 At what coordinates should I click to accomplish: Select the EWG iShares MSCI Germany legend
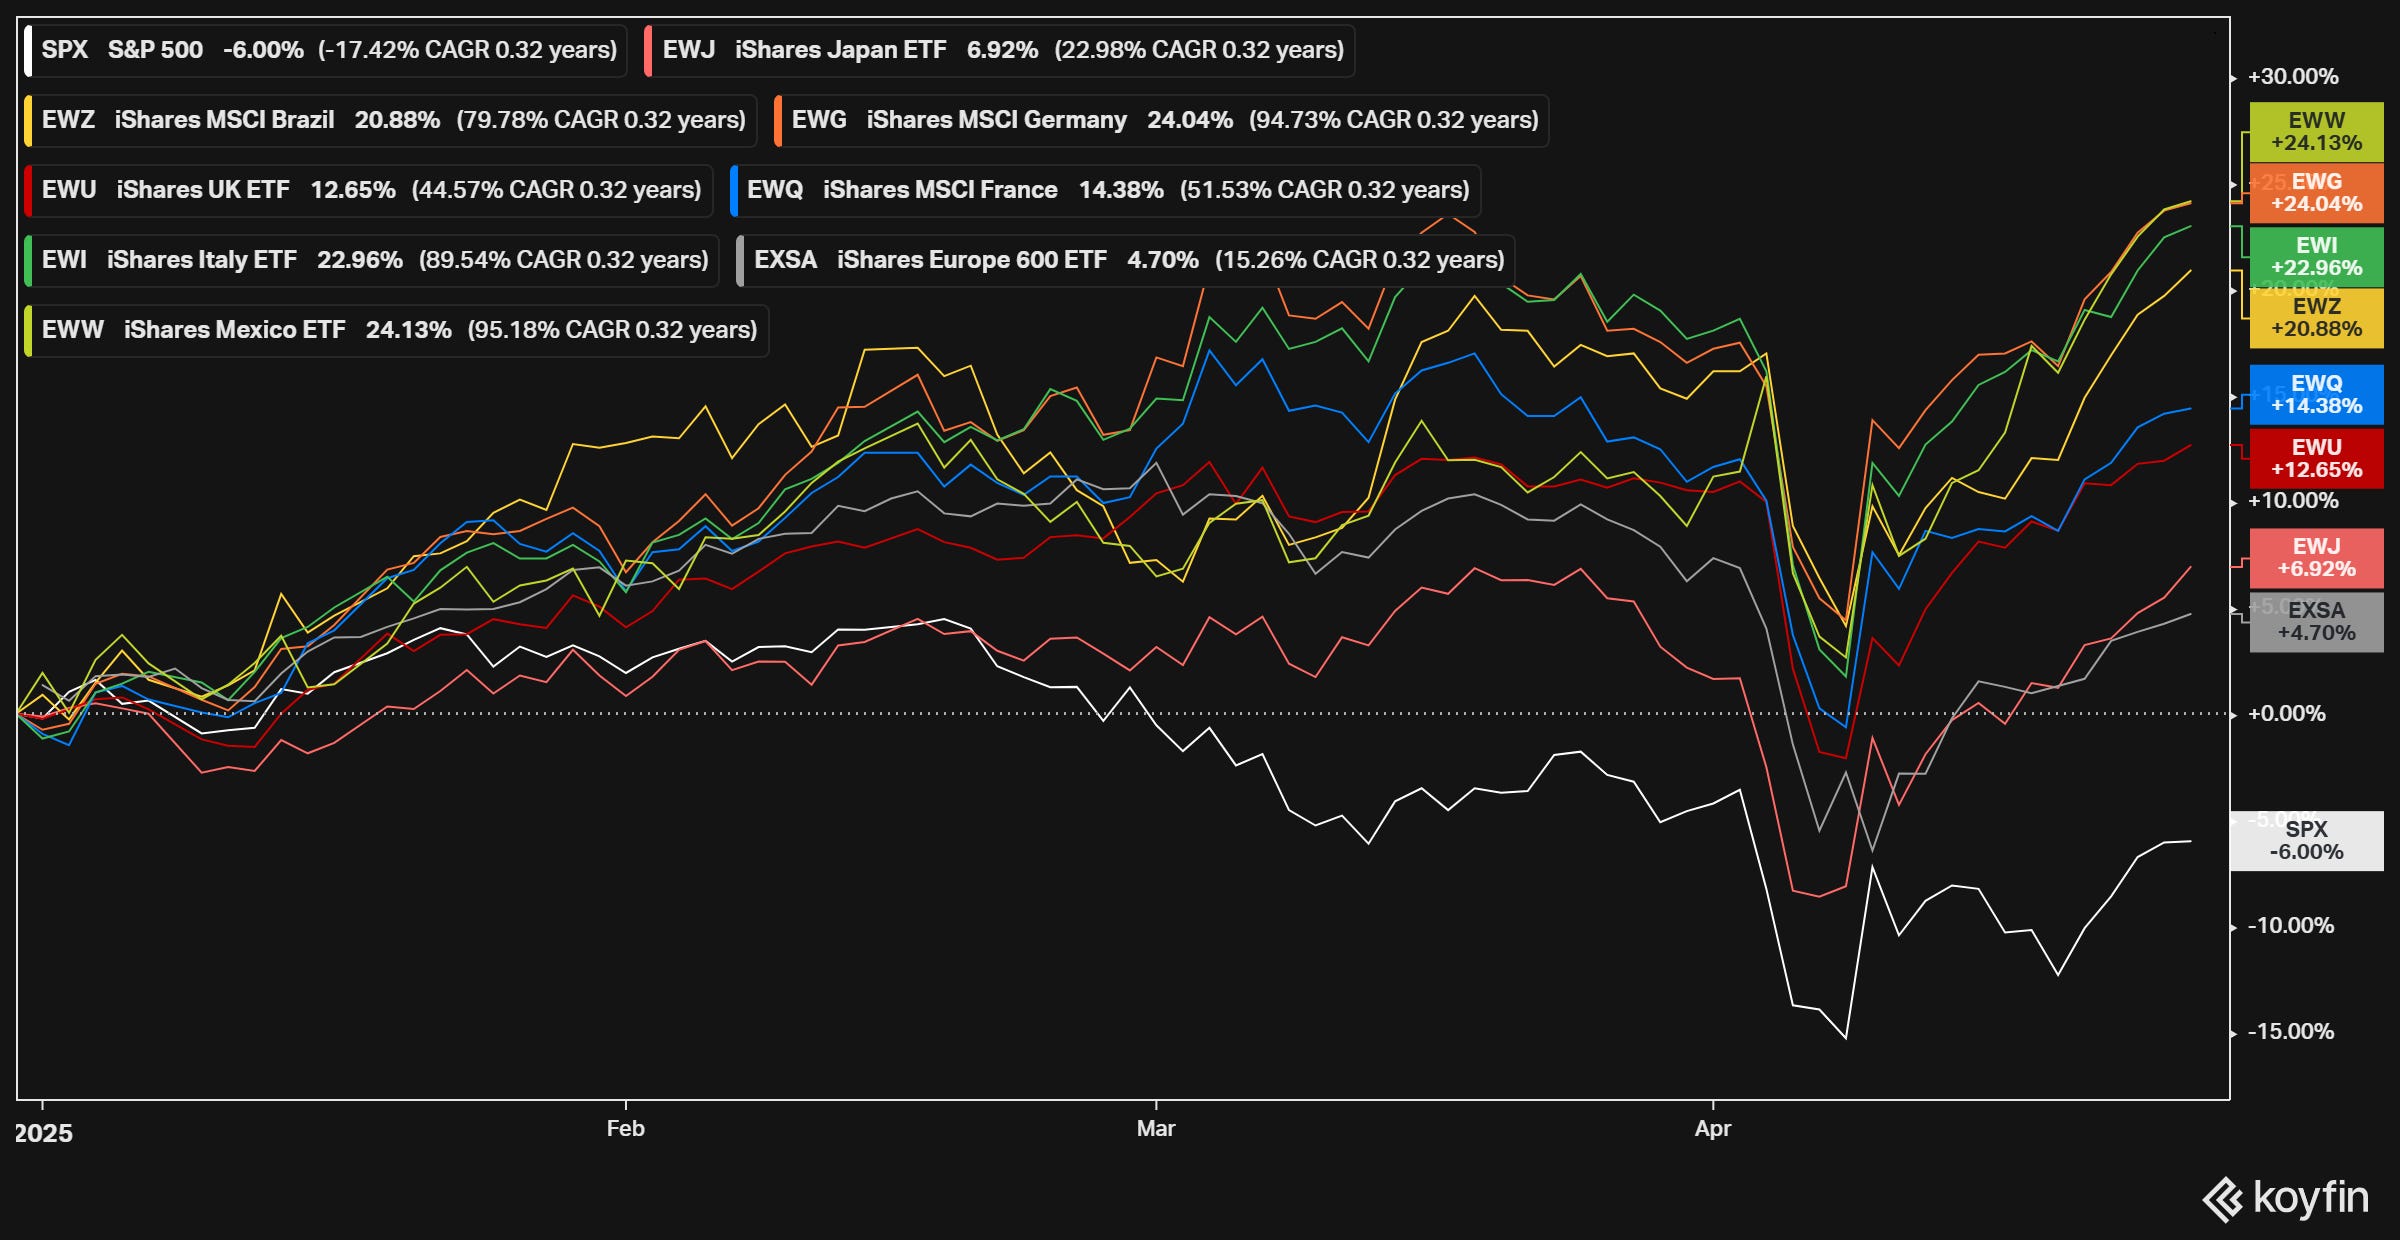coord(1162,120)
